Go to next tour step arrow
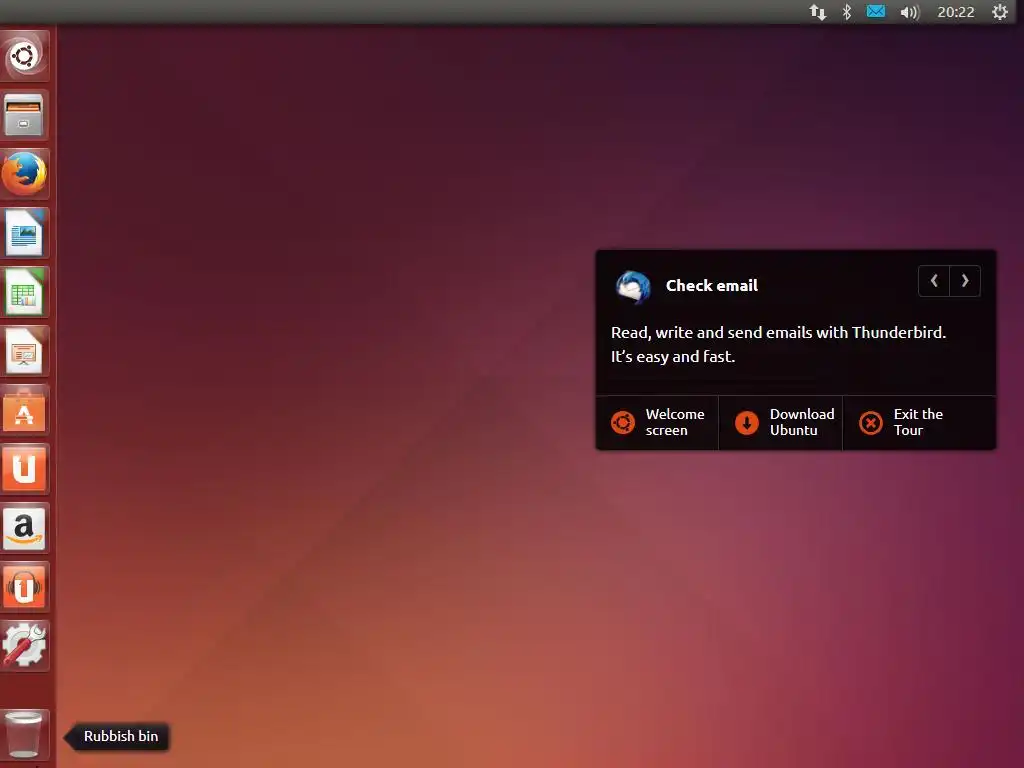 tap(965, 281)
